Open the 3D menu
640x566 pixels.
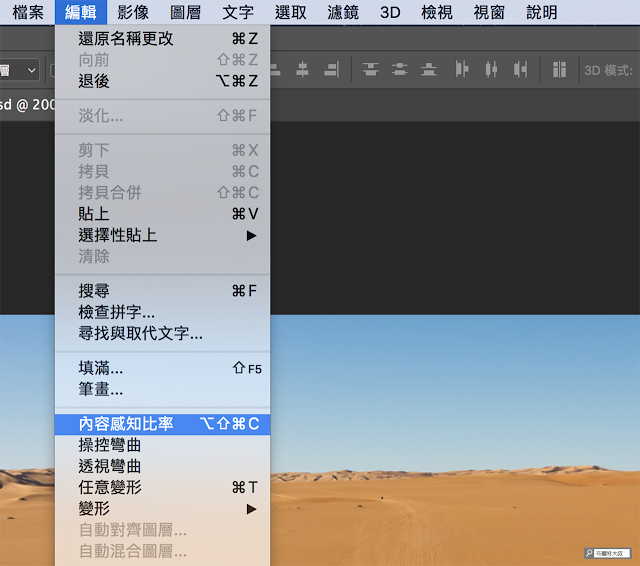point(390,12)
